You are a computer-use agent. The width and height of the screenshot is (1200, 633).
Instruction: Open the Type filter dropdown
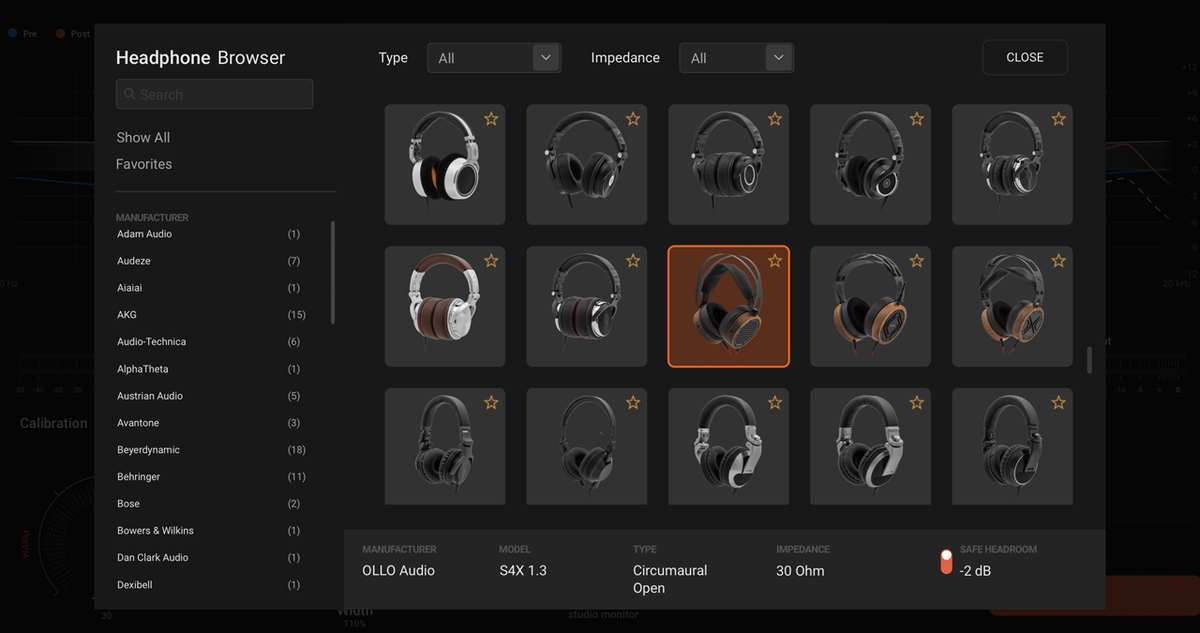click(x=494, y=57)
